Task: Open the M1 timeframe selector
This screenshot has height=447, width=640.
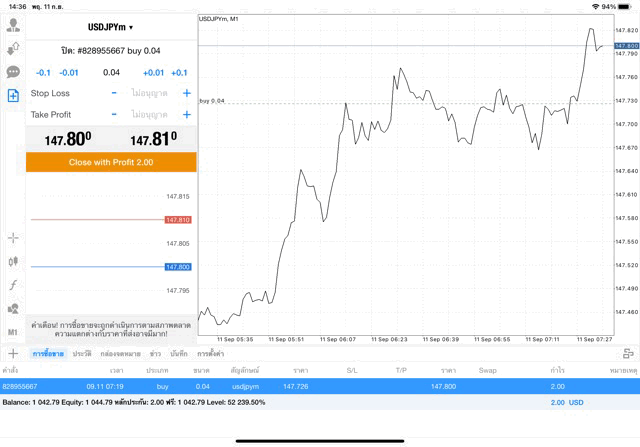Action: [x=13, y=332]
